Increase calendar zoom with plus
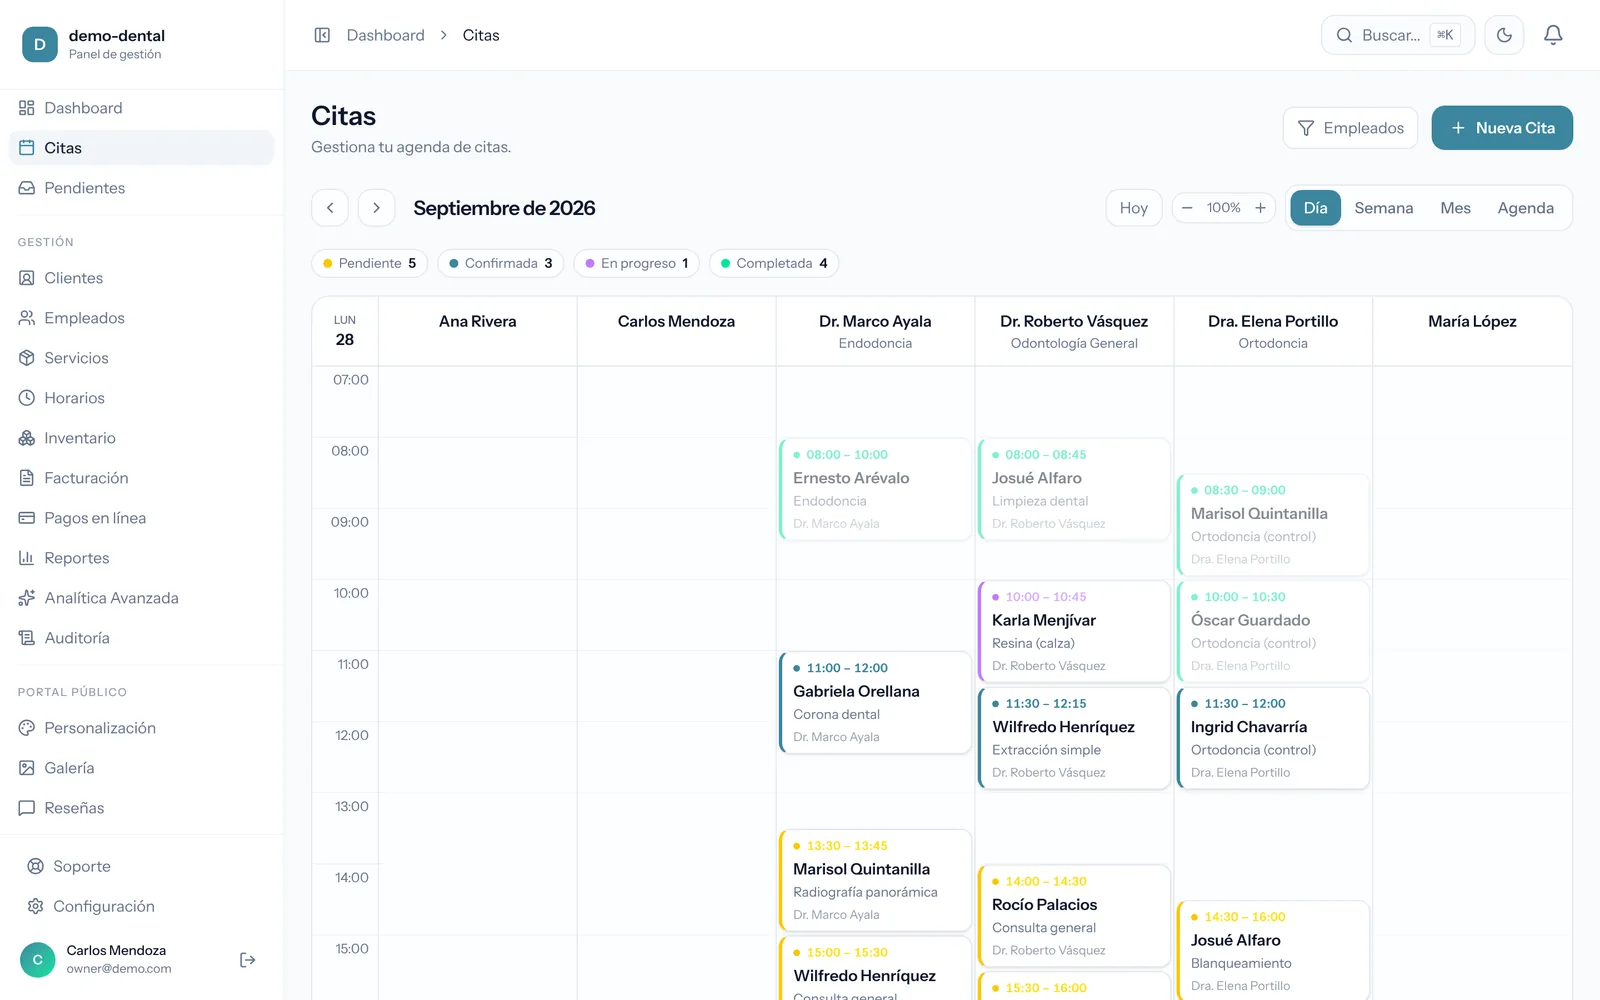Viewport: 1600px width, 1000px height. (x=1260, y=208)
